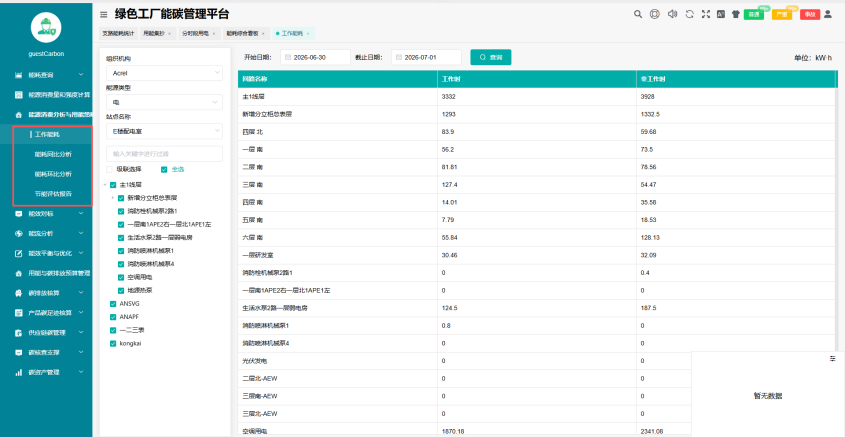This screenshot has width=845, height=437.
Task: Open table settings sliders icon
Action: [x=833, y=358]
